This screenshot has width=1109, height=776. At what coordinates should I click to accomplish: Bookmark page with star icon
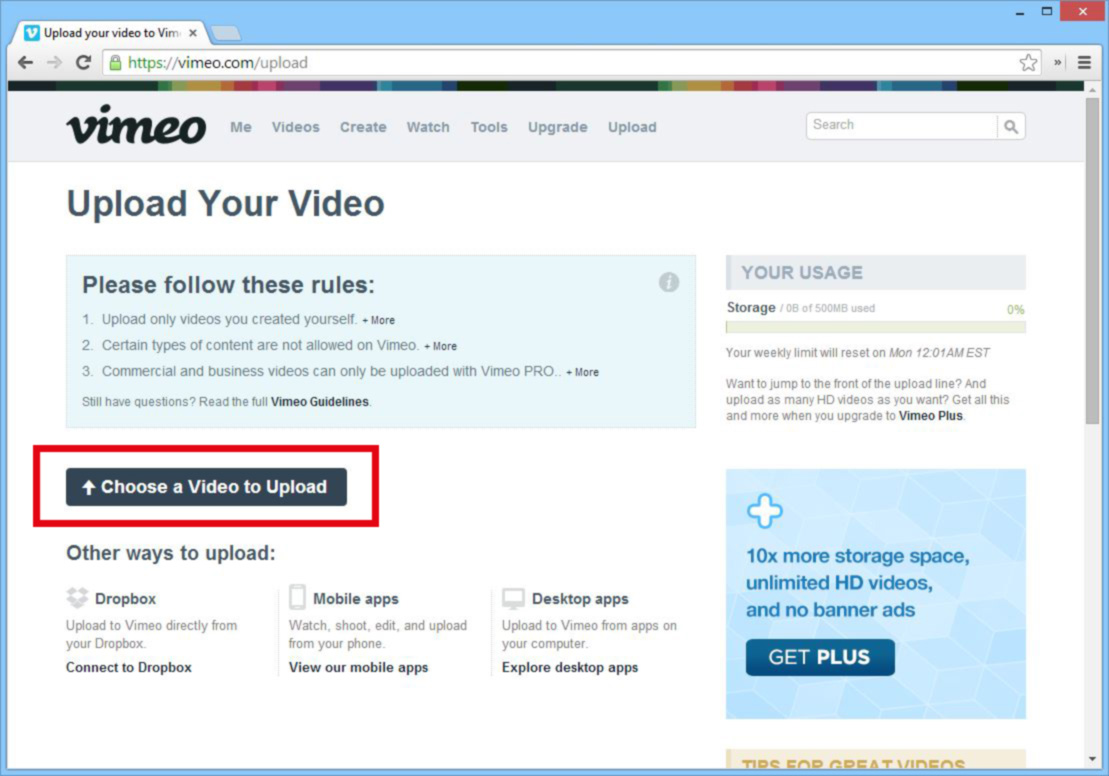point(1028,62)
